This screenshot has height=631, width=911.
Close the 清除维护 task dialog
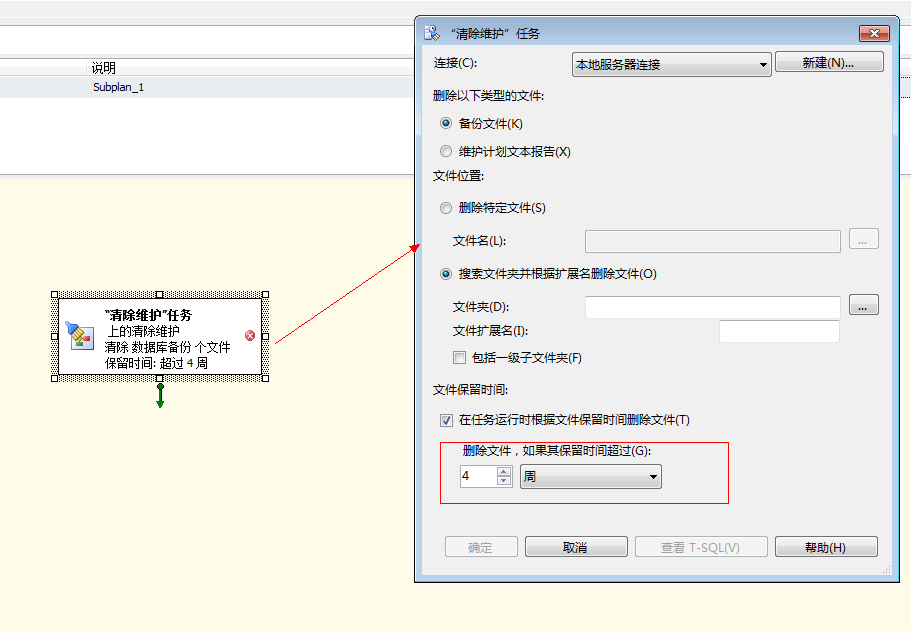[x=874, y=33]
